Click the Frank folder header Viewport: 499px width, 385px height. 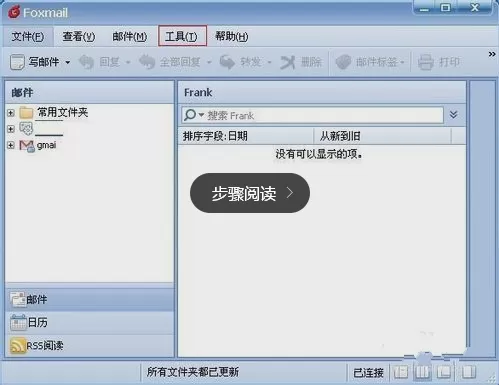click(x=322, y=92)
